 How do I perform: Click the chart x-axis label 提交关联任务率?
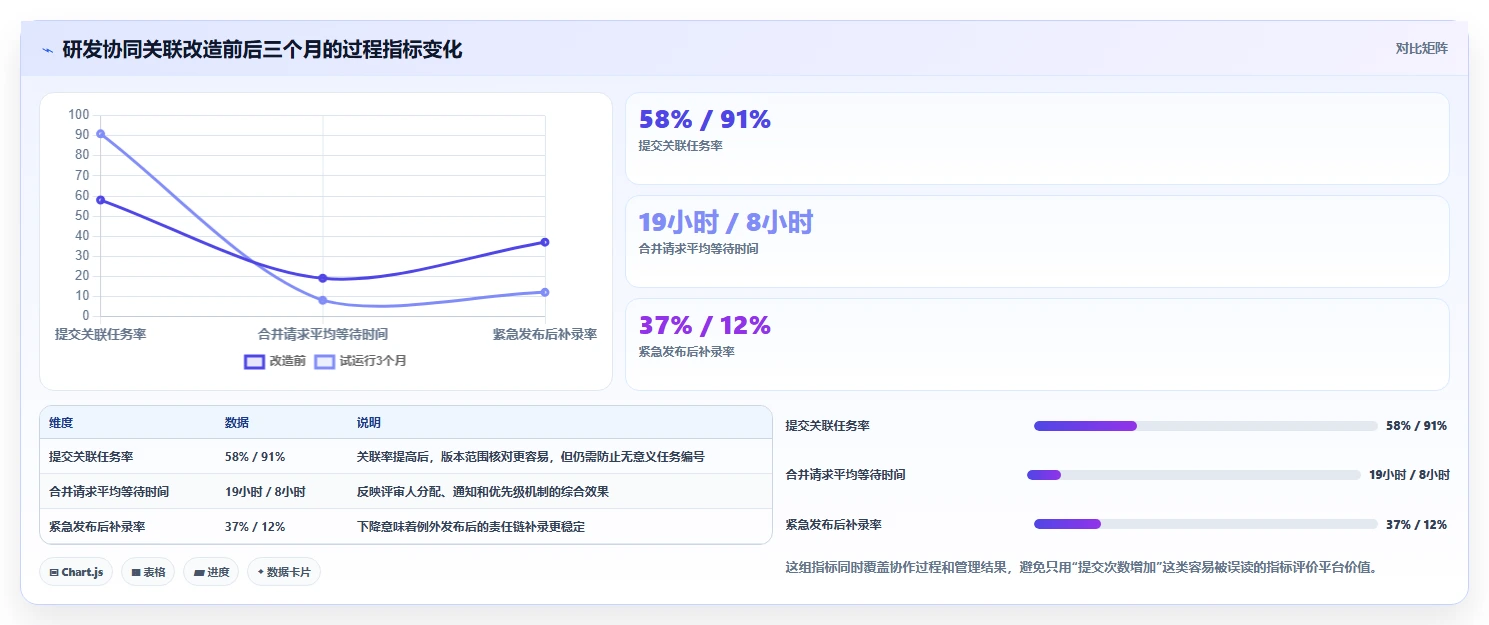point(100,334)
